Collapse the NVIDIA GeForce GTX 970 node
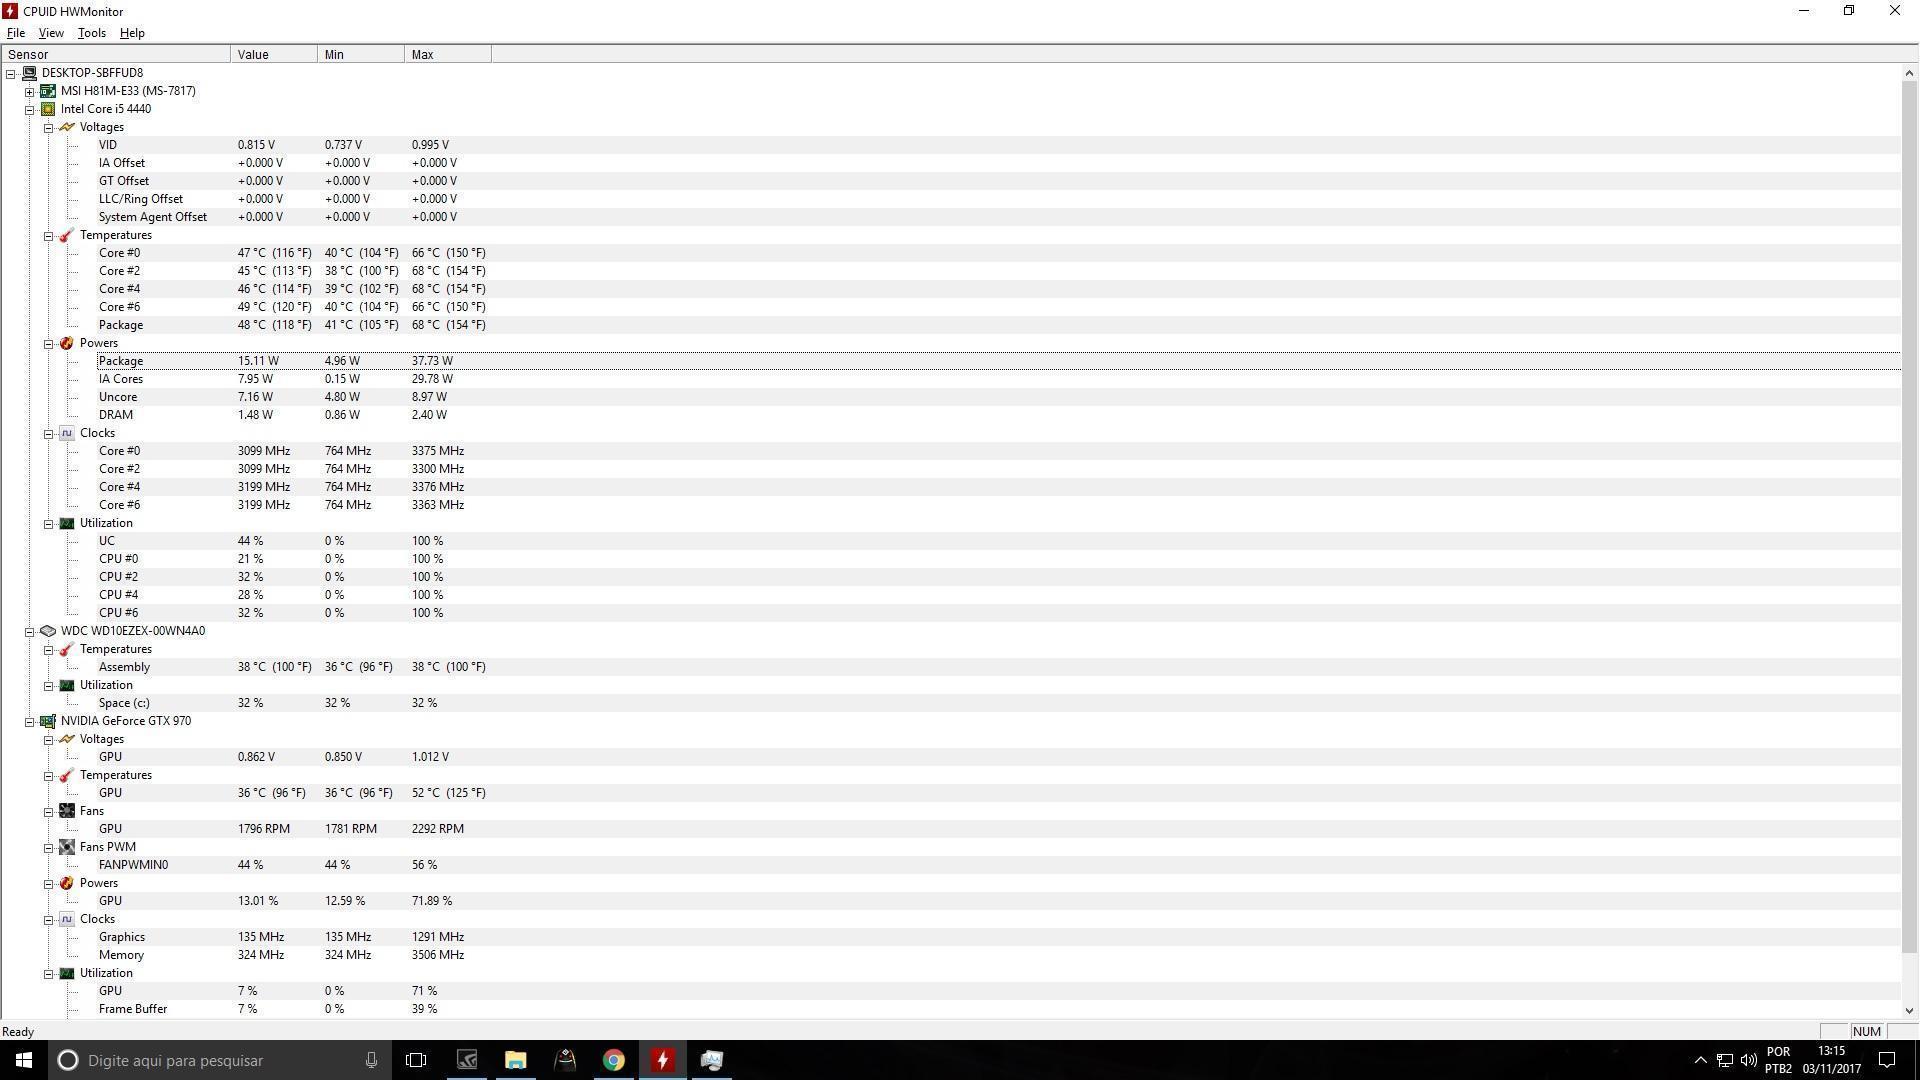 pos(30,721)
